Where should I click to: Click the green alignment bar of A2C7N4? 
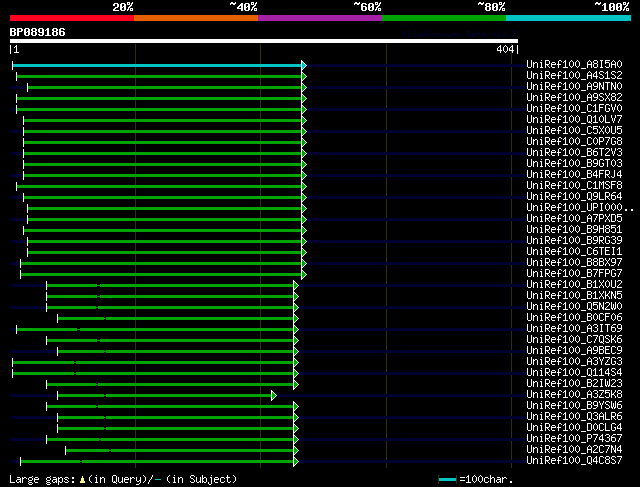pyautogui.click(x=180, y=451)
